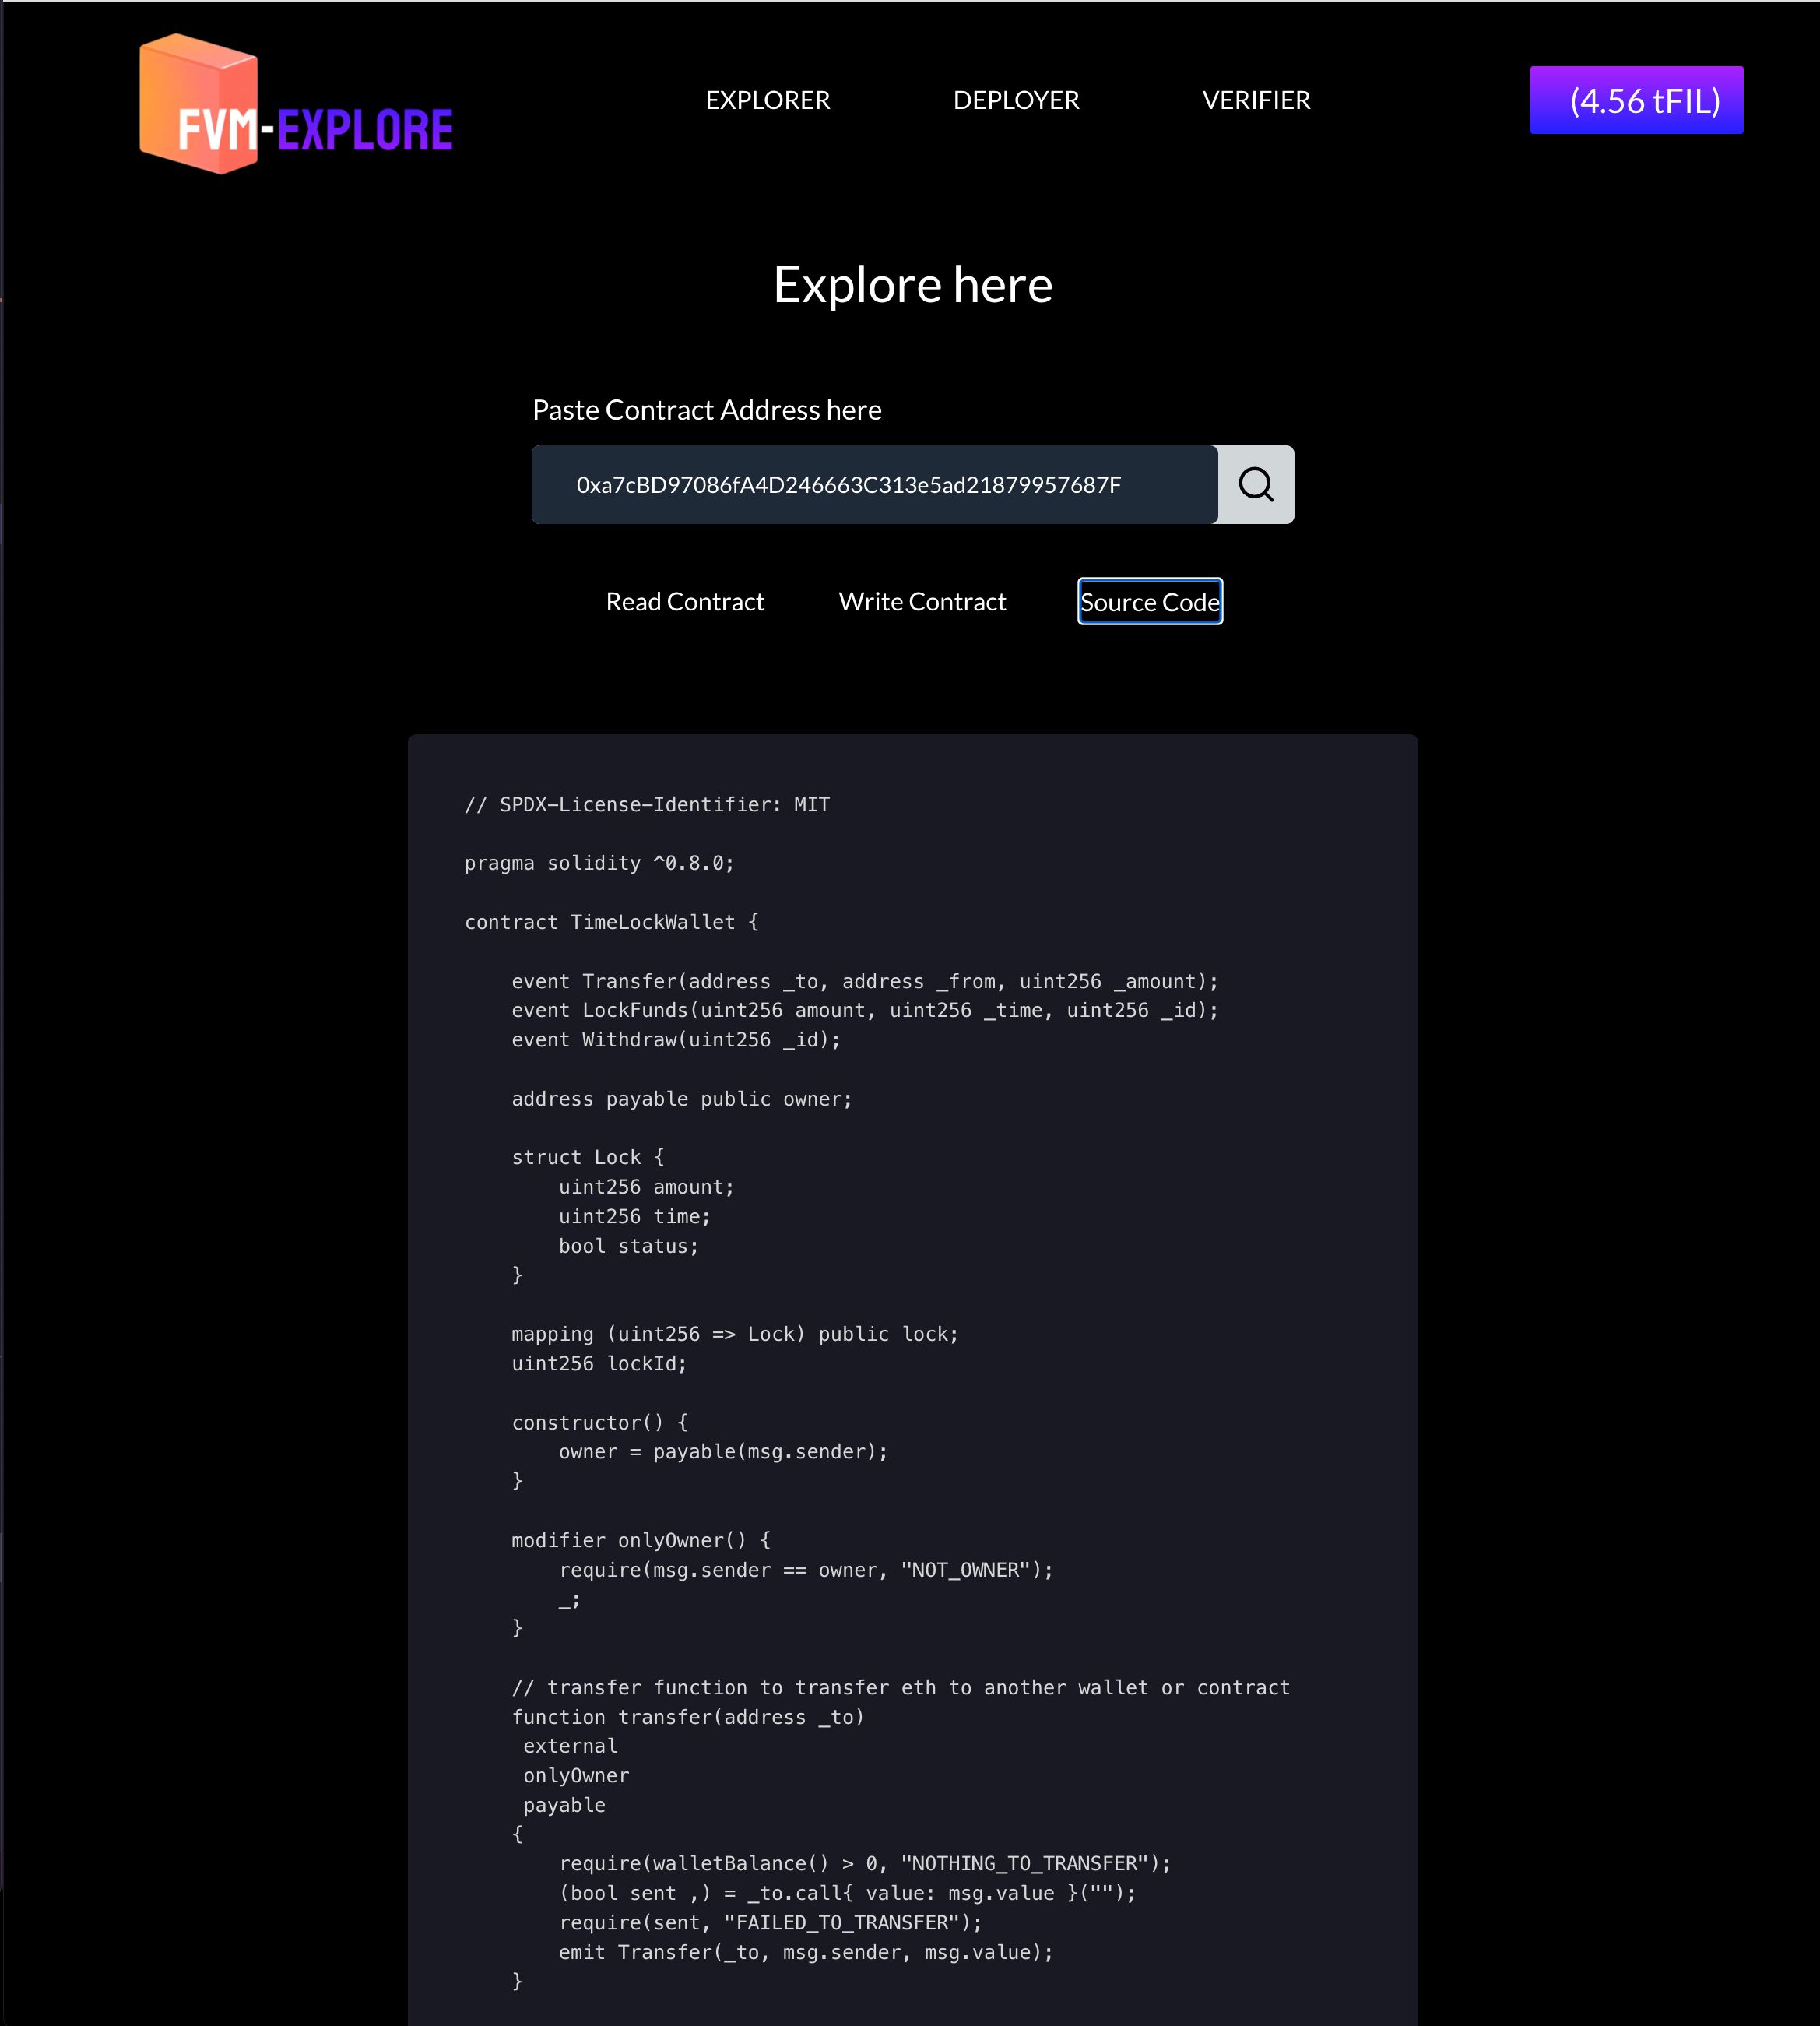1820x2026 pixels.
Task: Toggle Write Contract interaction mode
Action: pos(921,601)
